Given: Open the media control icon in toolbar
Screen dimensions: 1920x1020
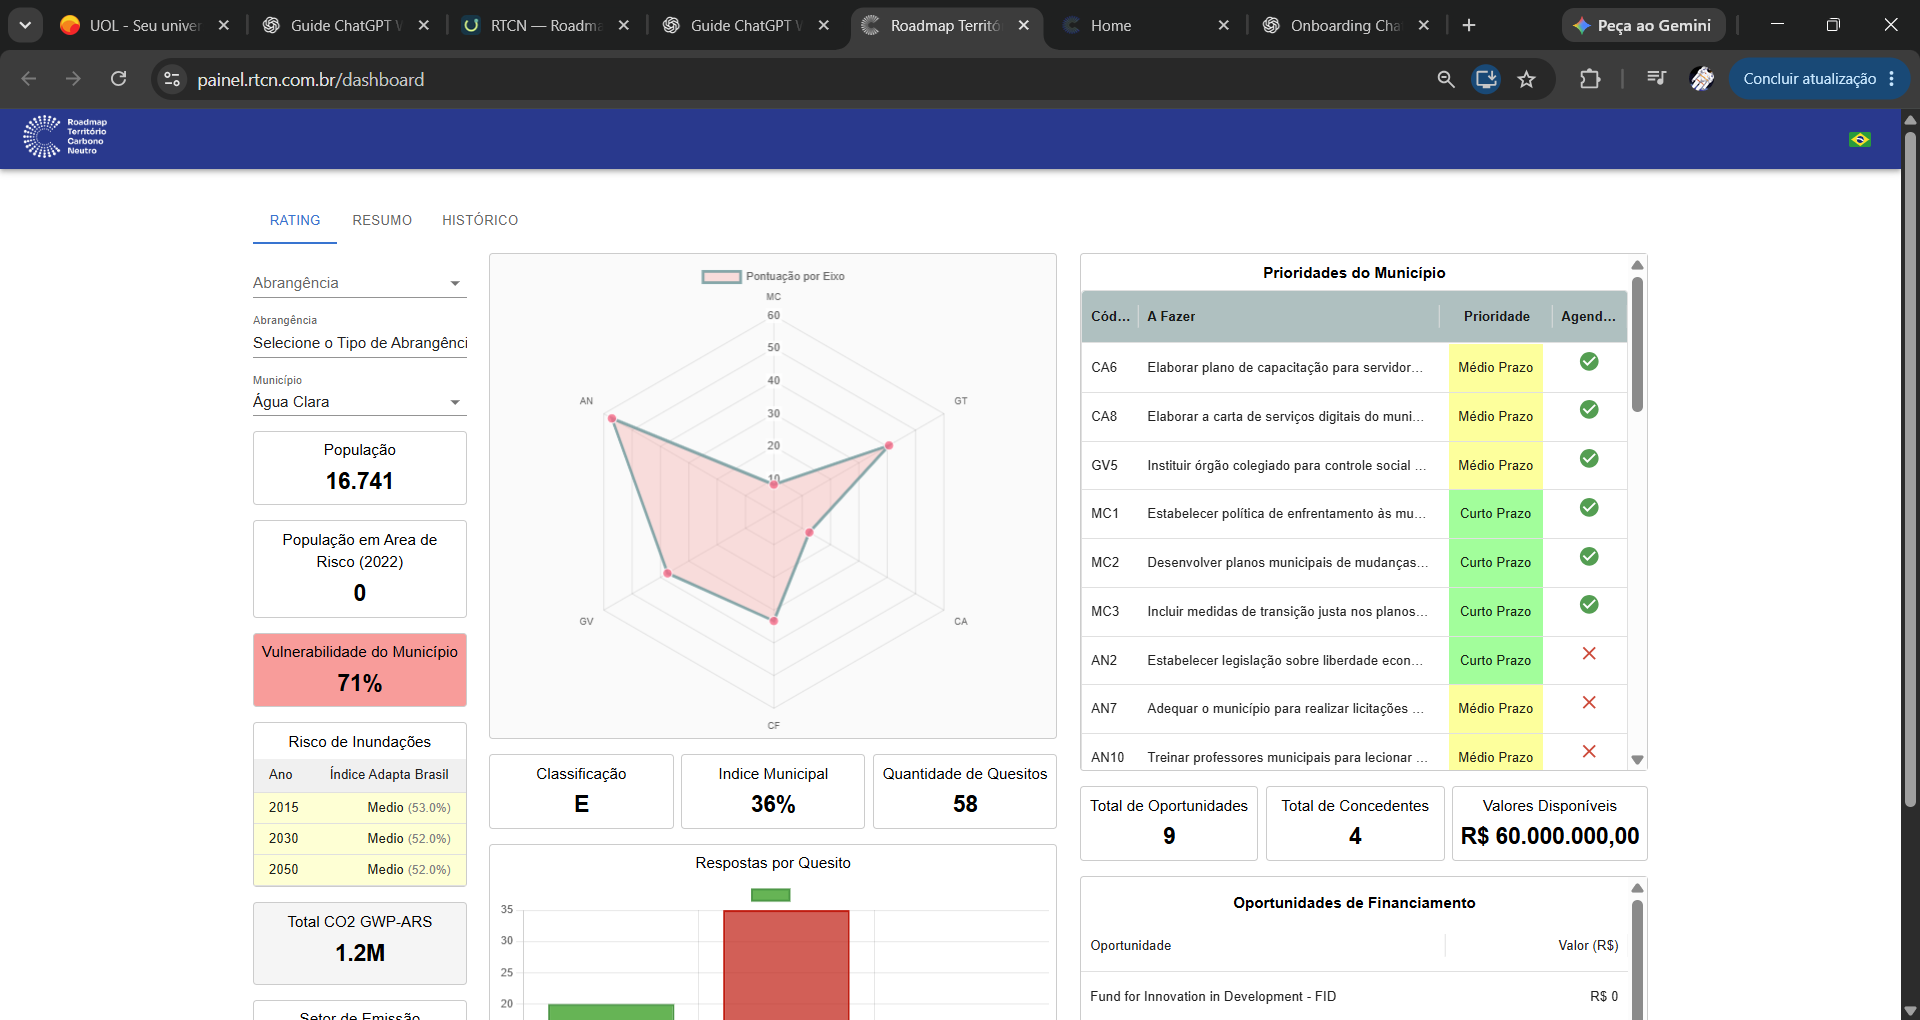Looking at the screenshot, I should pos(1656,79).
